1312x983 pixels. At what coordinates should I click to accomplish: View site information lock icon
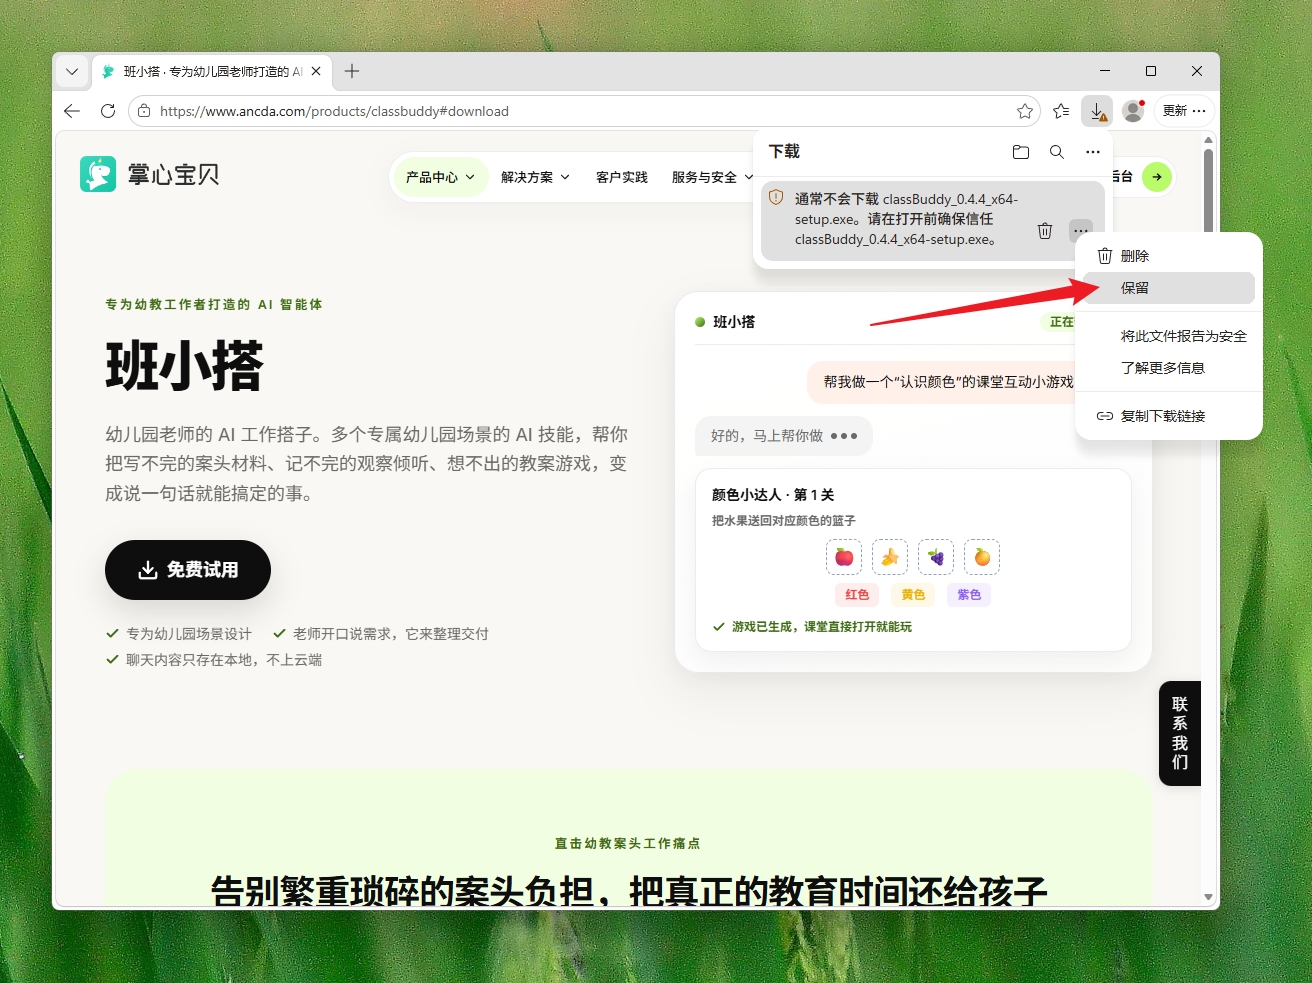tap(144, 111)
